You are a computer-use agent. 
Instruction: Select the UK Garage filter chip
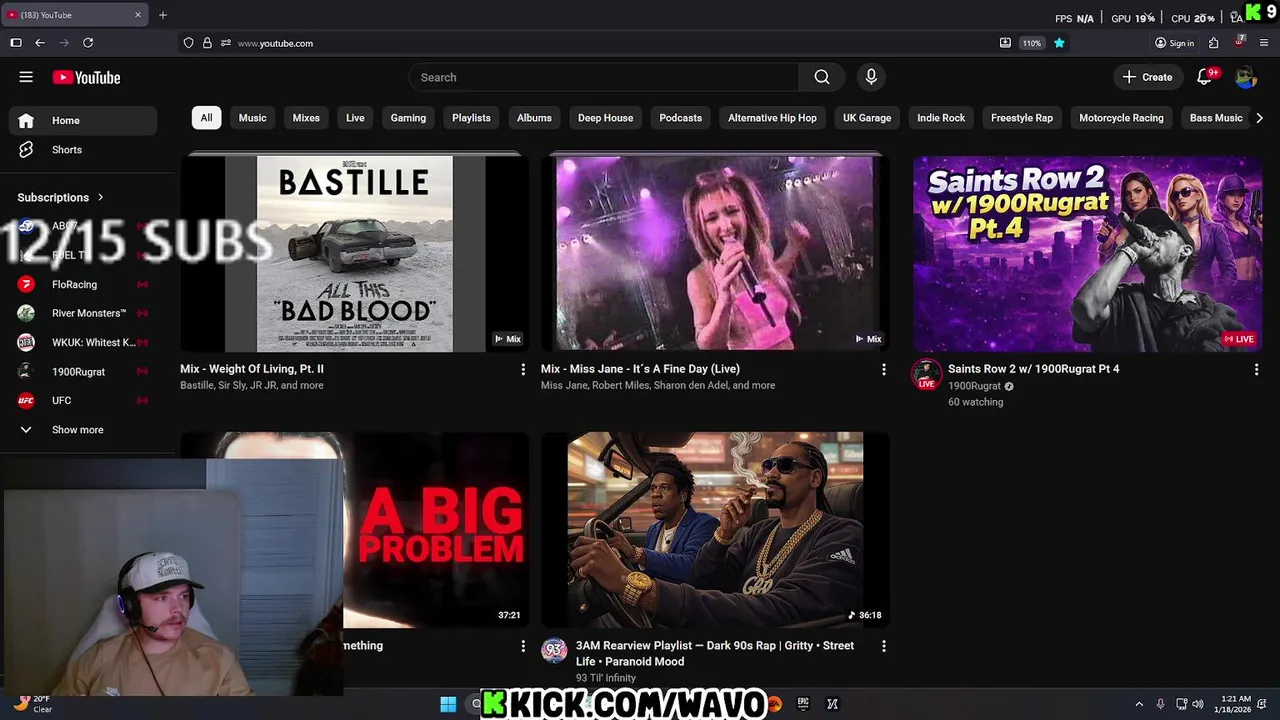coord(867,118)
